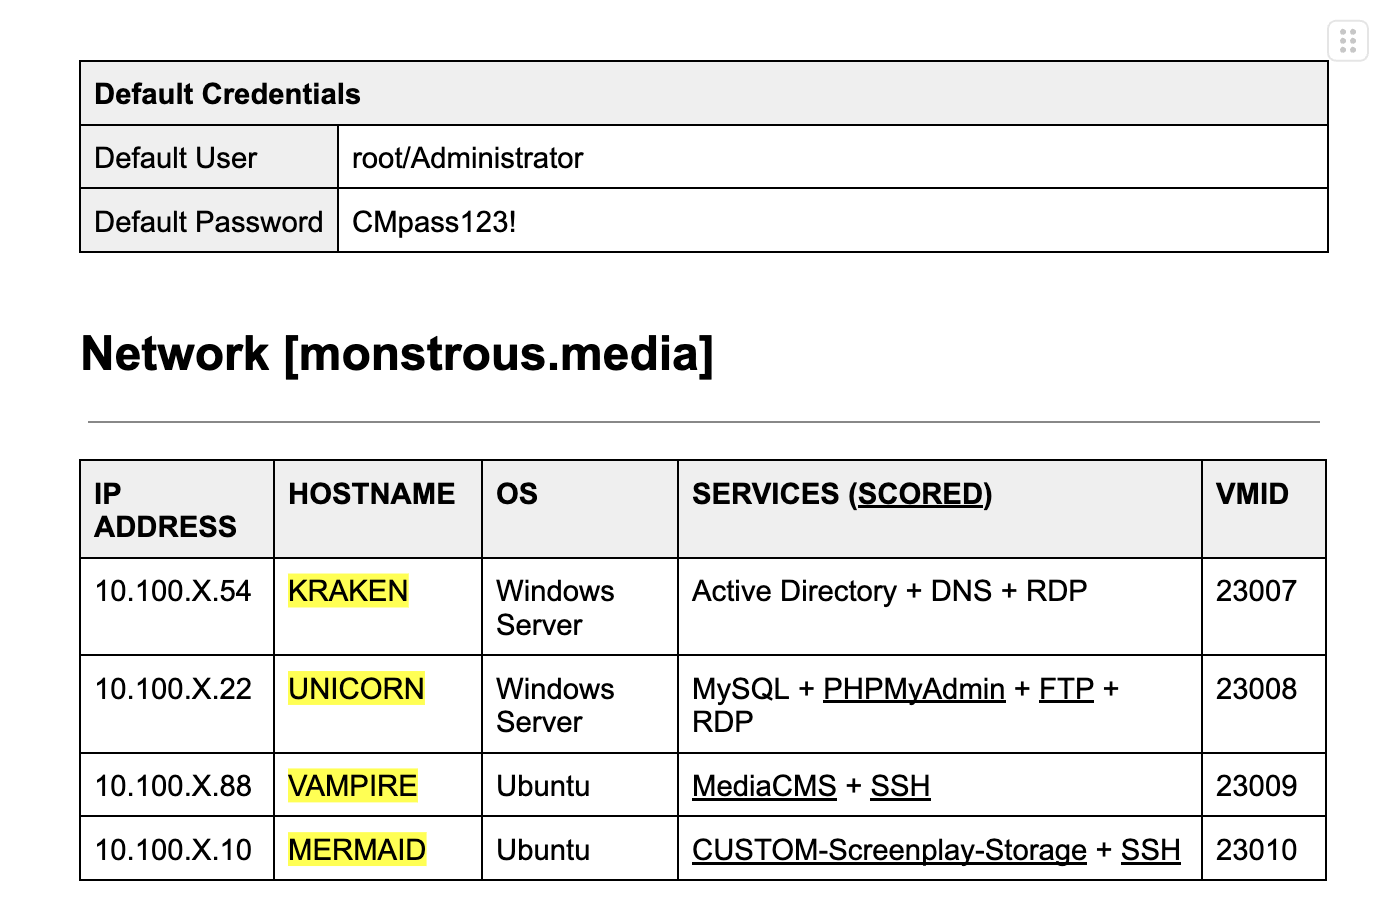The height and width of the screenshot is (916, 1390).
Task: Click the IP address 10.100.X.22 cell
Action: 177,704
